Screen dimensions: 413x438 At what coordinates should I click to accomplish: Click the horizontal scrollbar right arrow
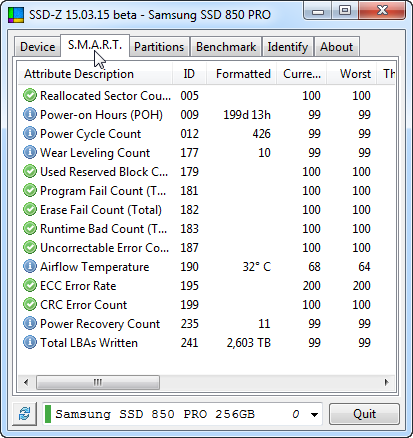pyautogui.click(x=387, y=382)
